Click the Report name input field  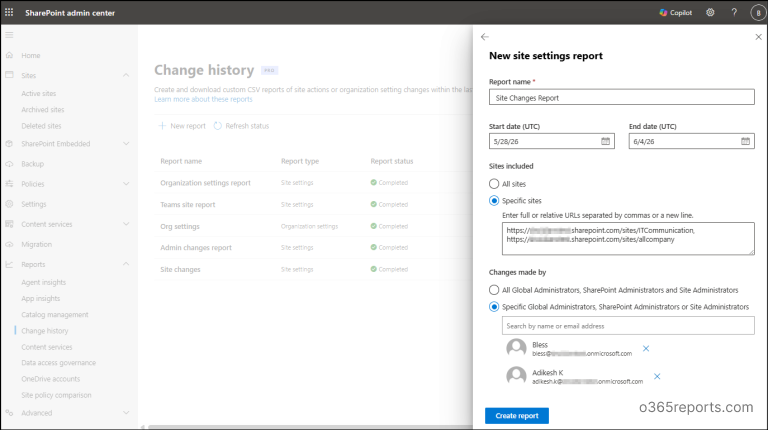tap(622, 97)
